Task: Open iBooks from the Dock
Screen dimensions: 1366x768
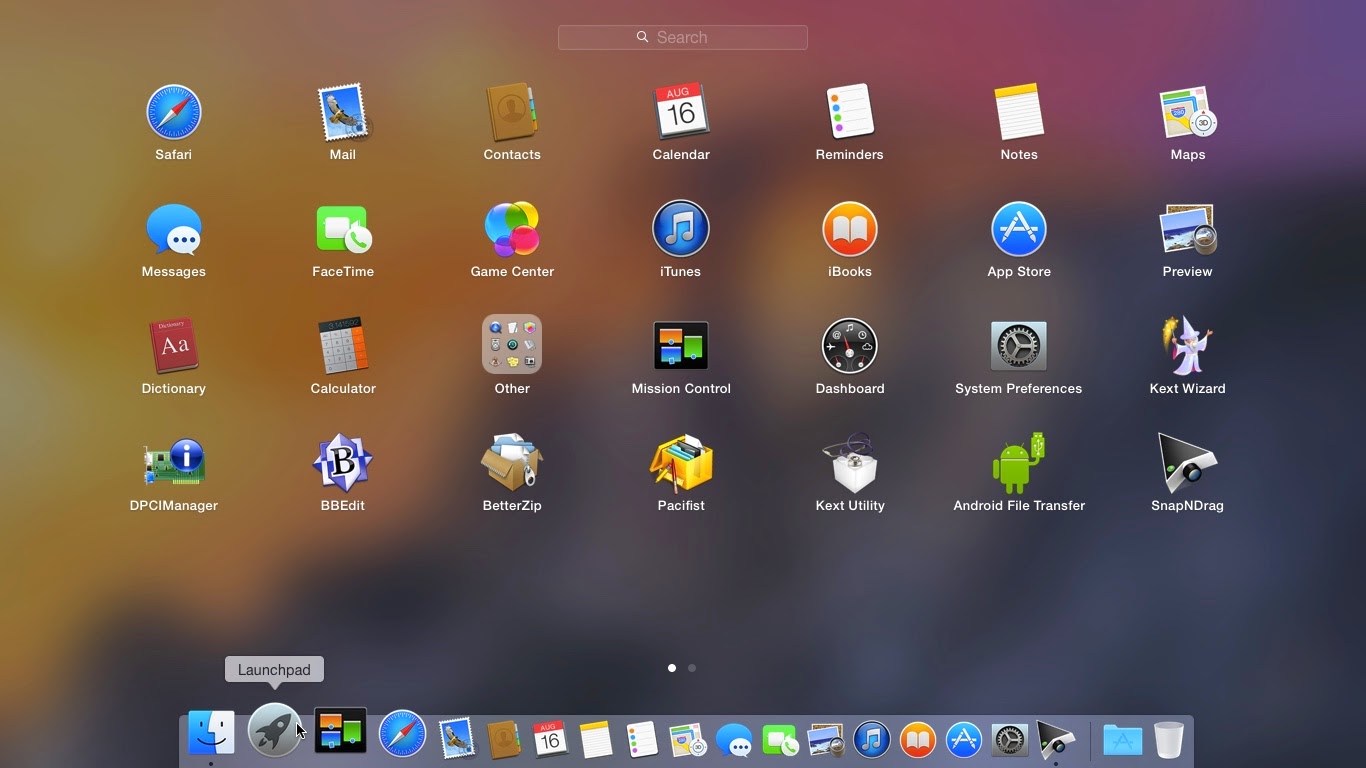Action: coord(918,739)
